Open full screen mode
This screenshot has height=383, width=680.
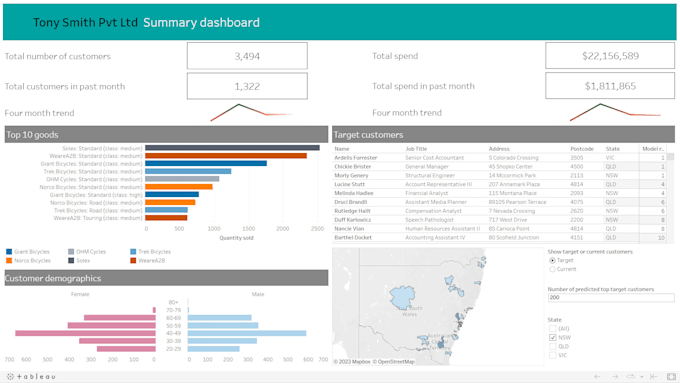click(x=671, y=376)
